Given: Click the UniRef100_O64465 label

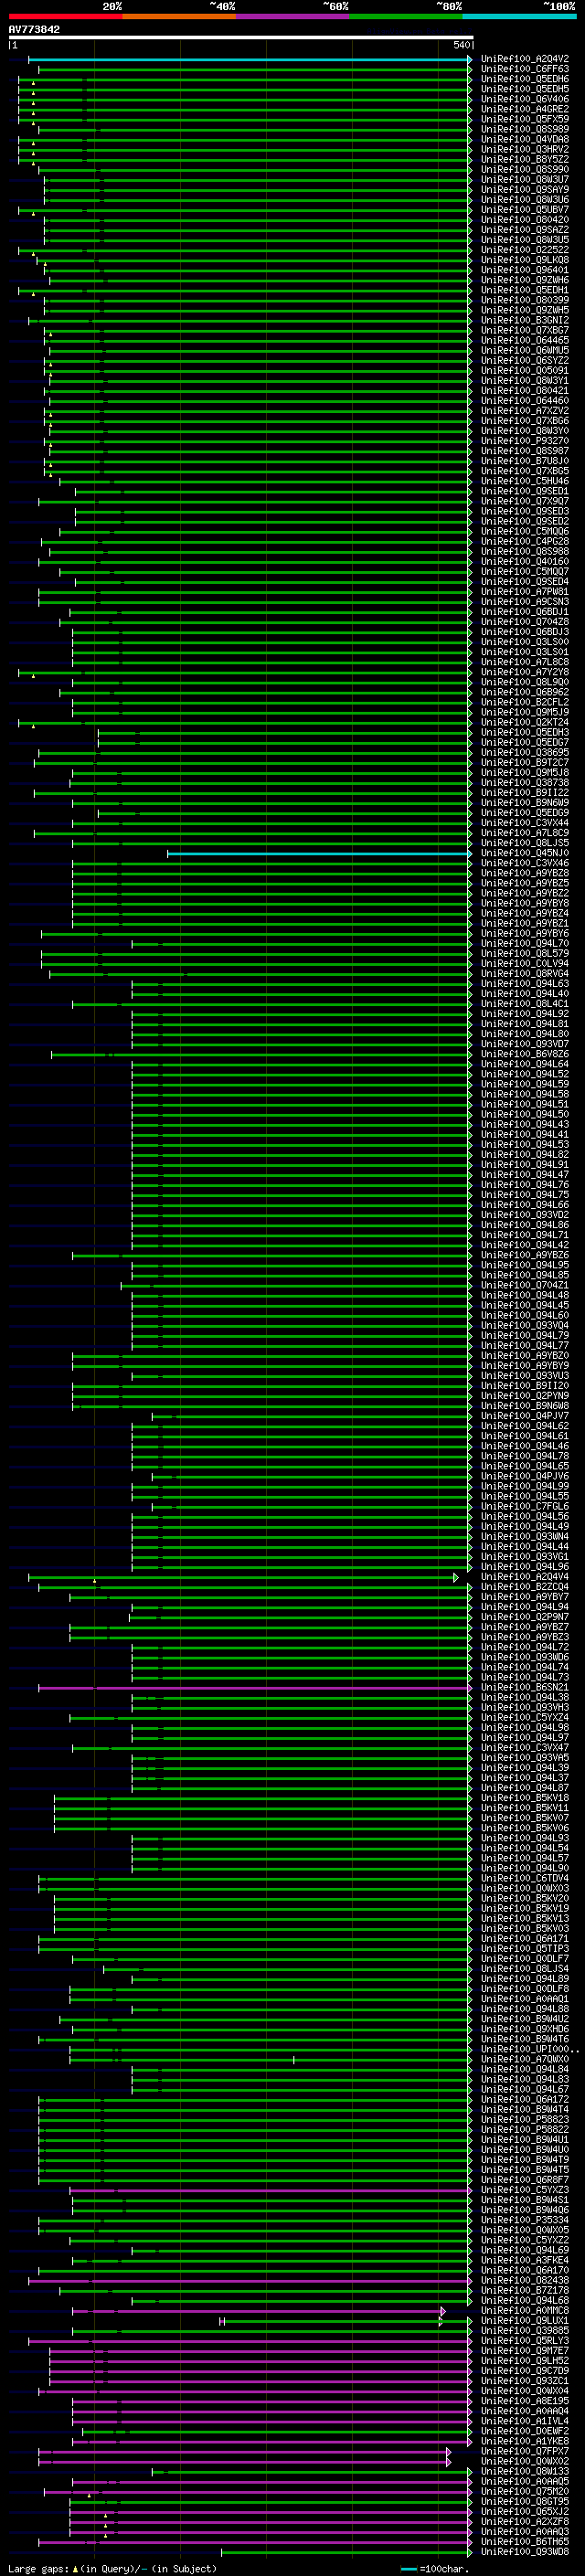Looking at the screenshot, I should pyautogui.click(x=525, y=340).
